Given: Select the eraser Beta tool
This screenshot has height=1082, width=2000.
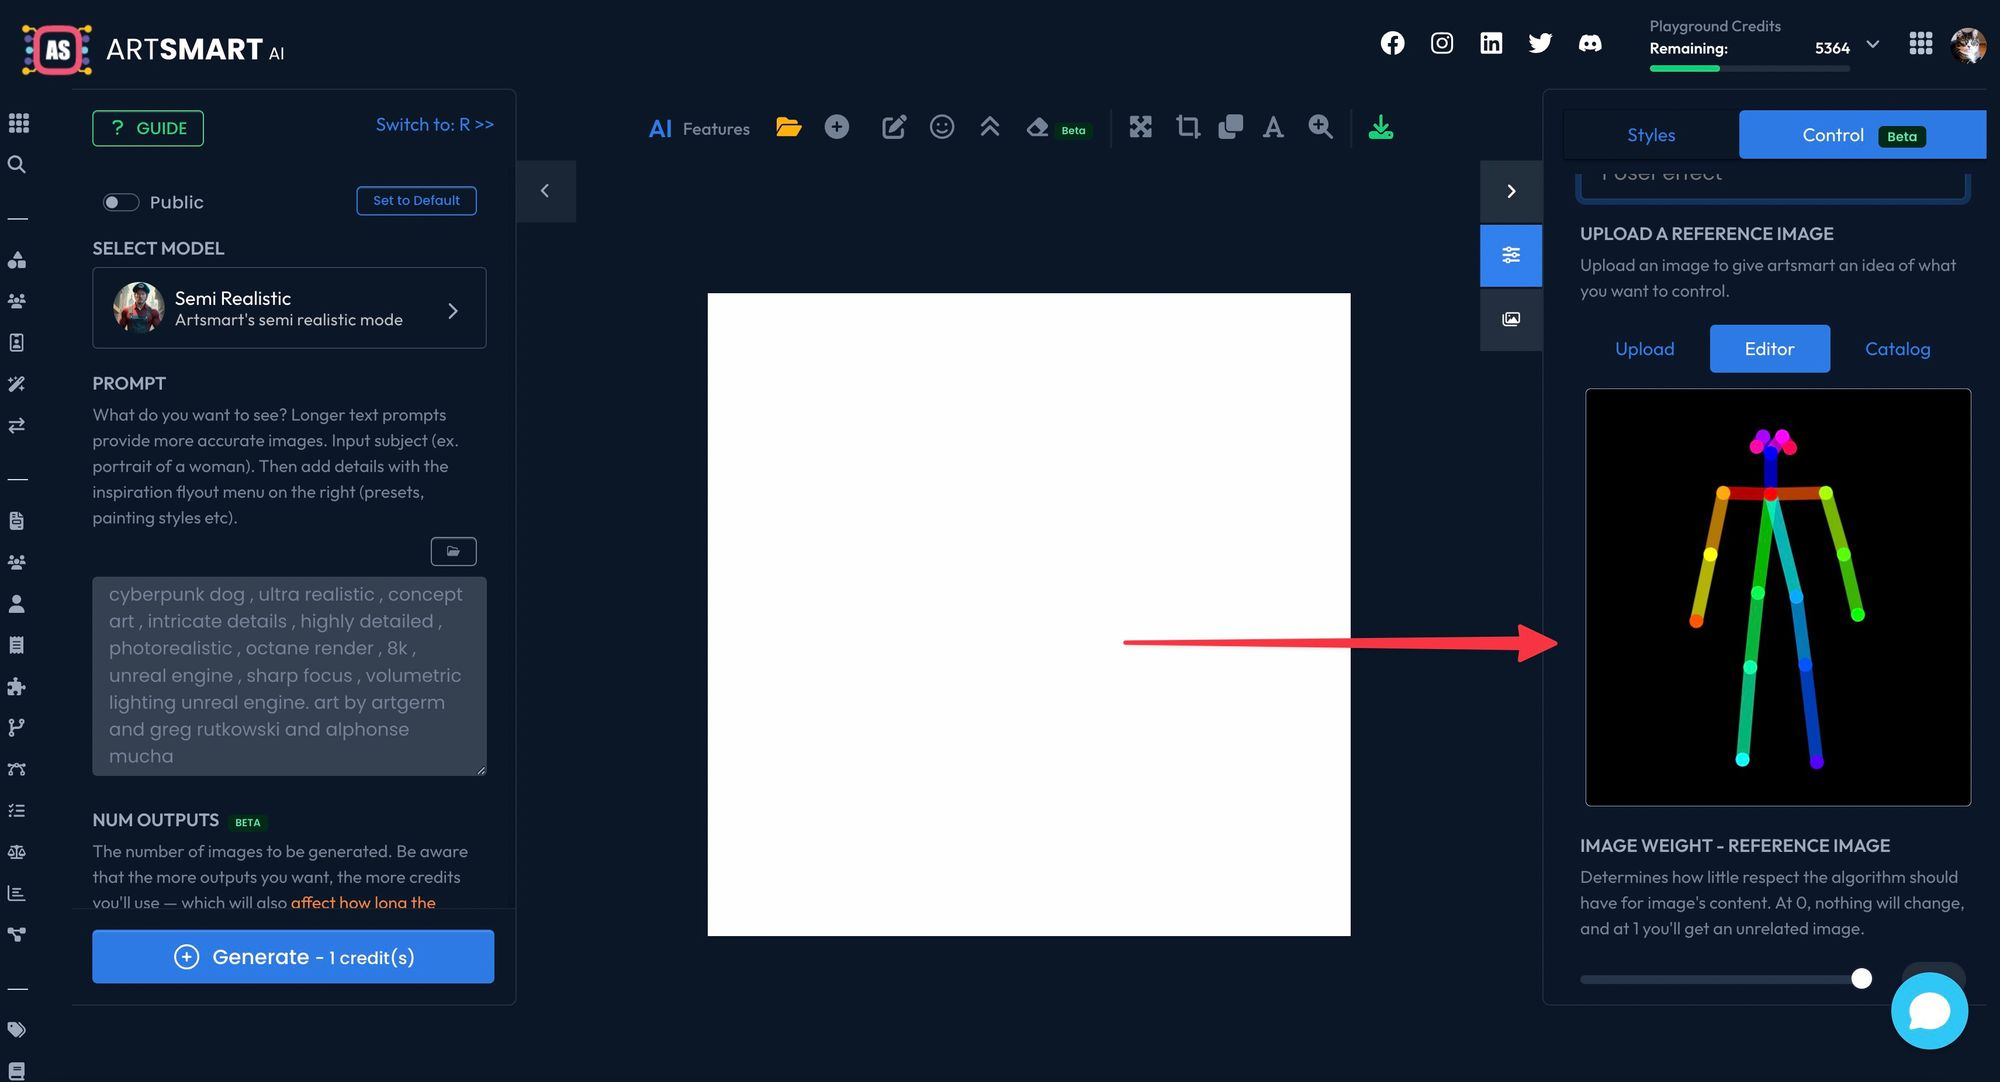Looking at the screenshot, I should (1058, 128).
